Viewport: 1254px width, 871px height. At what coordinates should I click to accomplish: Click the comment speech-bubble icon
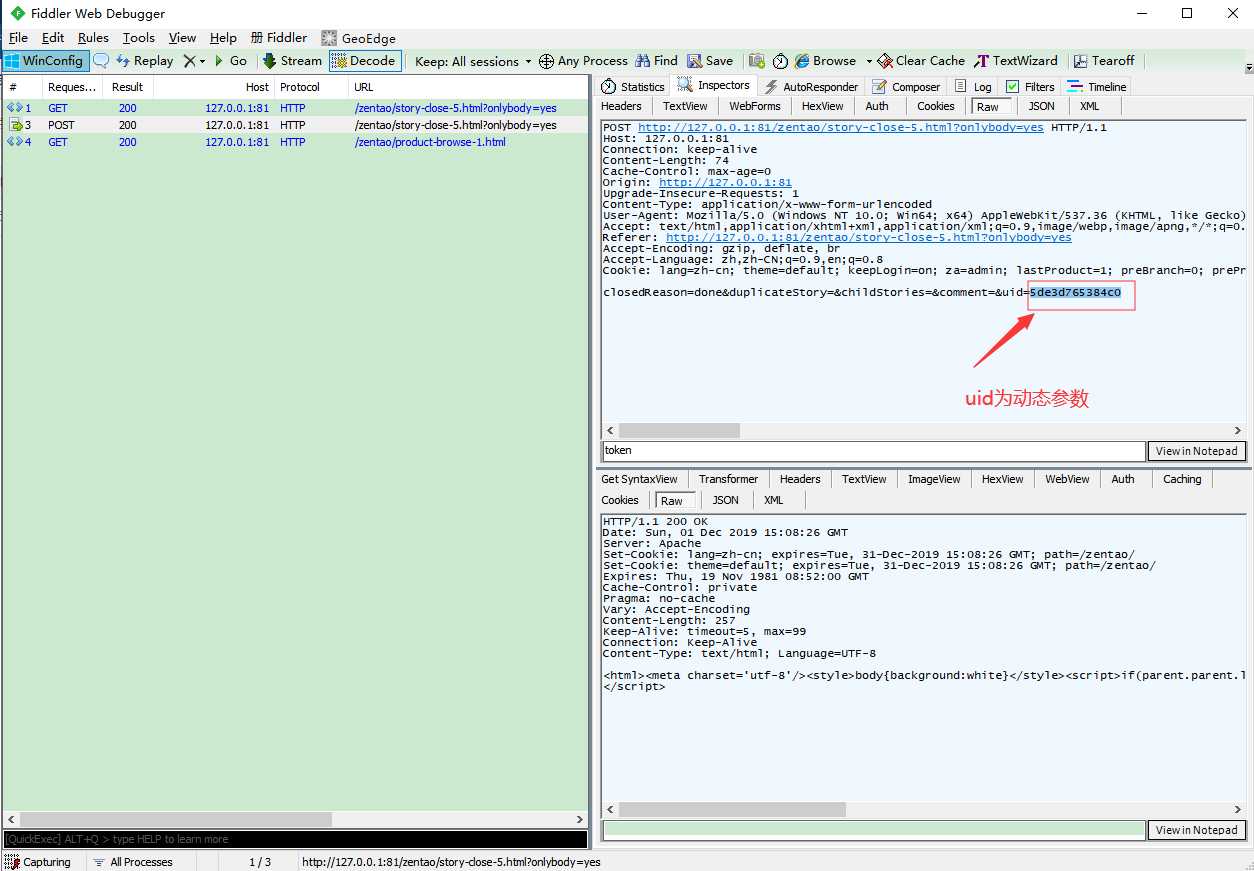pyautogui.click(x=101, y=61)
